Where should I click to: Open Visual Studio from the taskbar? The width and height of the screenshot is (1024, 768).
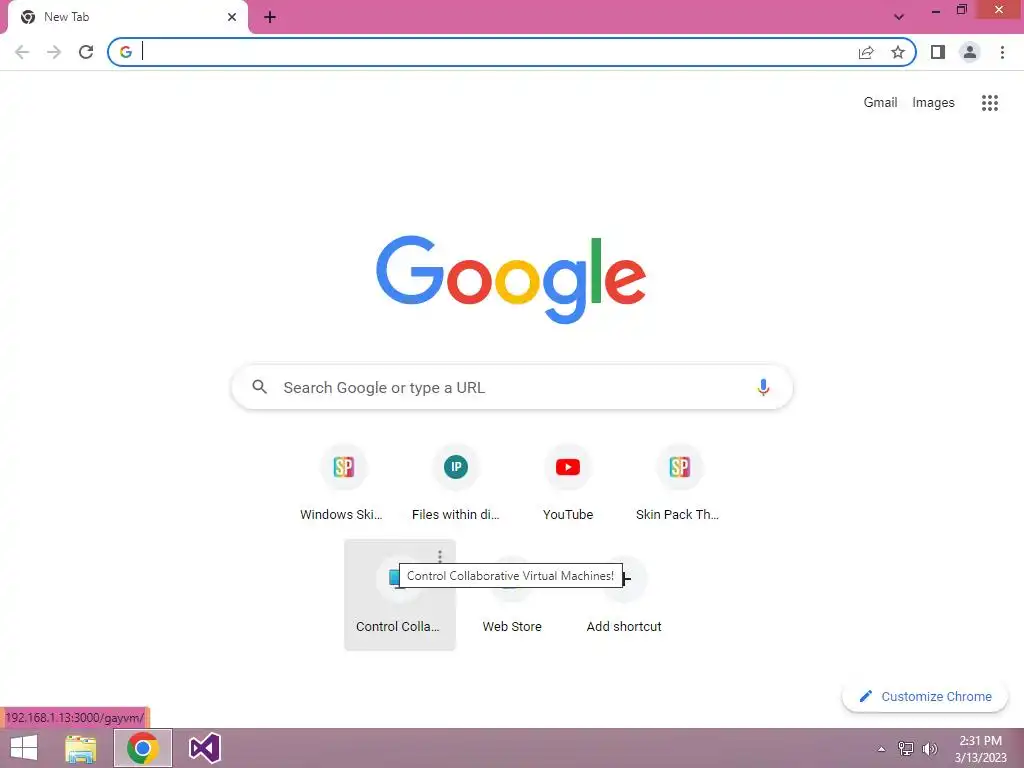[x=204, y=748]
